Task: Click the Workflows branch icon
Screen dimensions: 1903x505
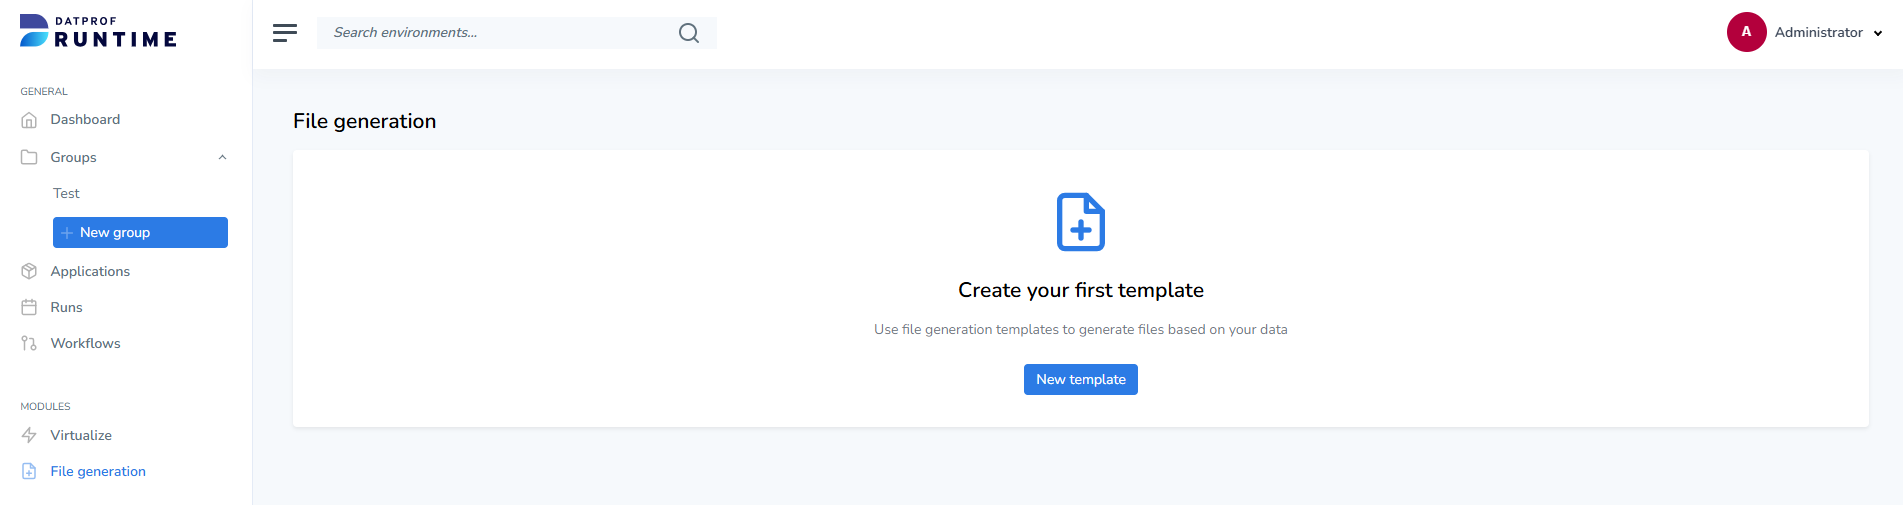Action: pyautogui.click(x=29, y=343)
